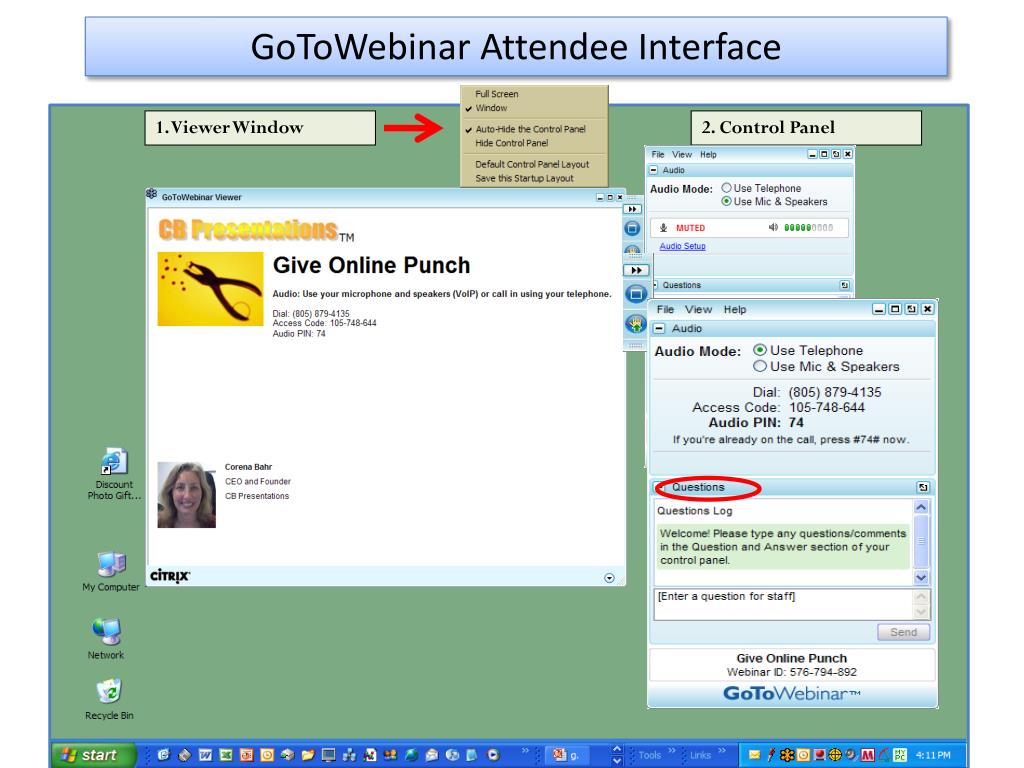Undock the Questions pane in rear control panel
Screen dimensions: 1024x768
tap(844, 285)
